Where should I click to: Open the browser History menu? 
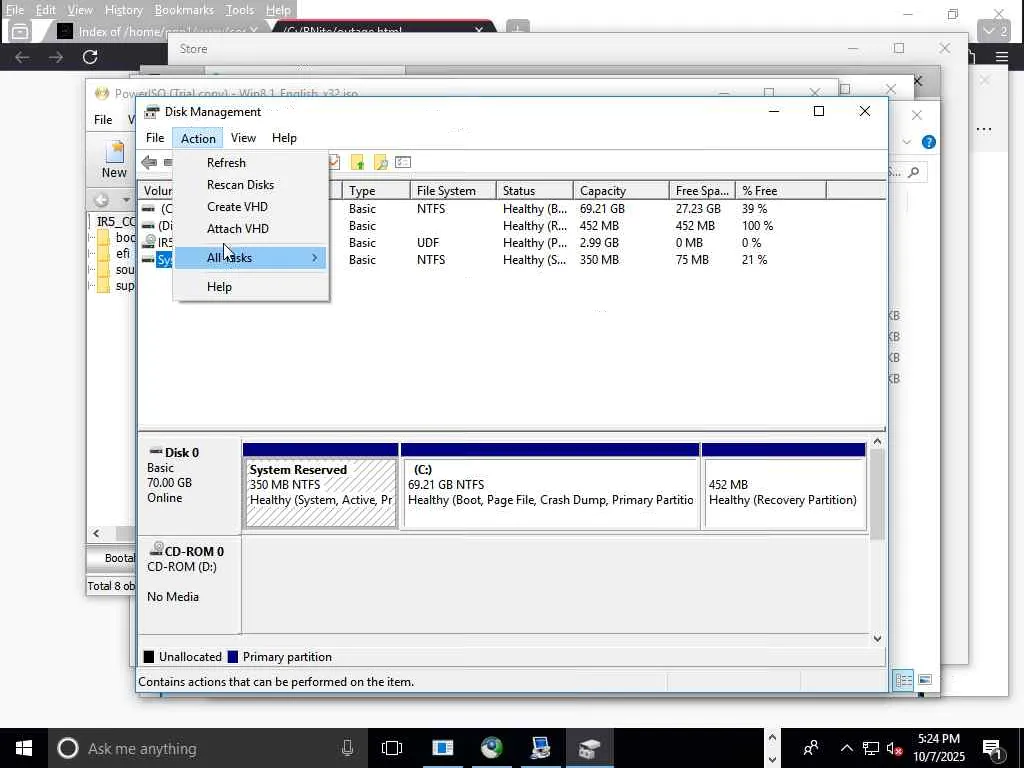[123, 10]
